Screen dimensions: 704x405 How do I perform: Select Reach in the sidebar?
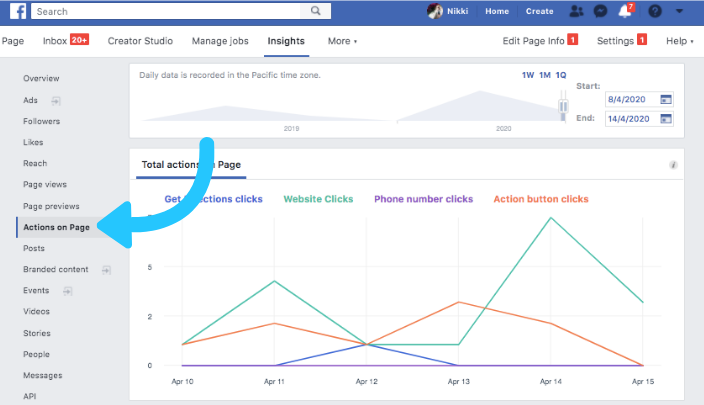35,163
